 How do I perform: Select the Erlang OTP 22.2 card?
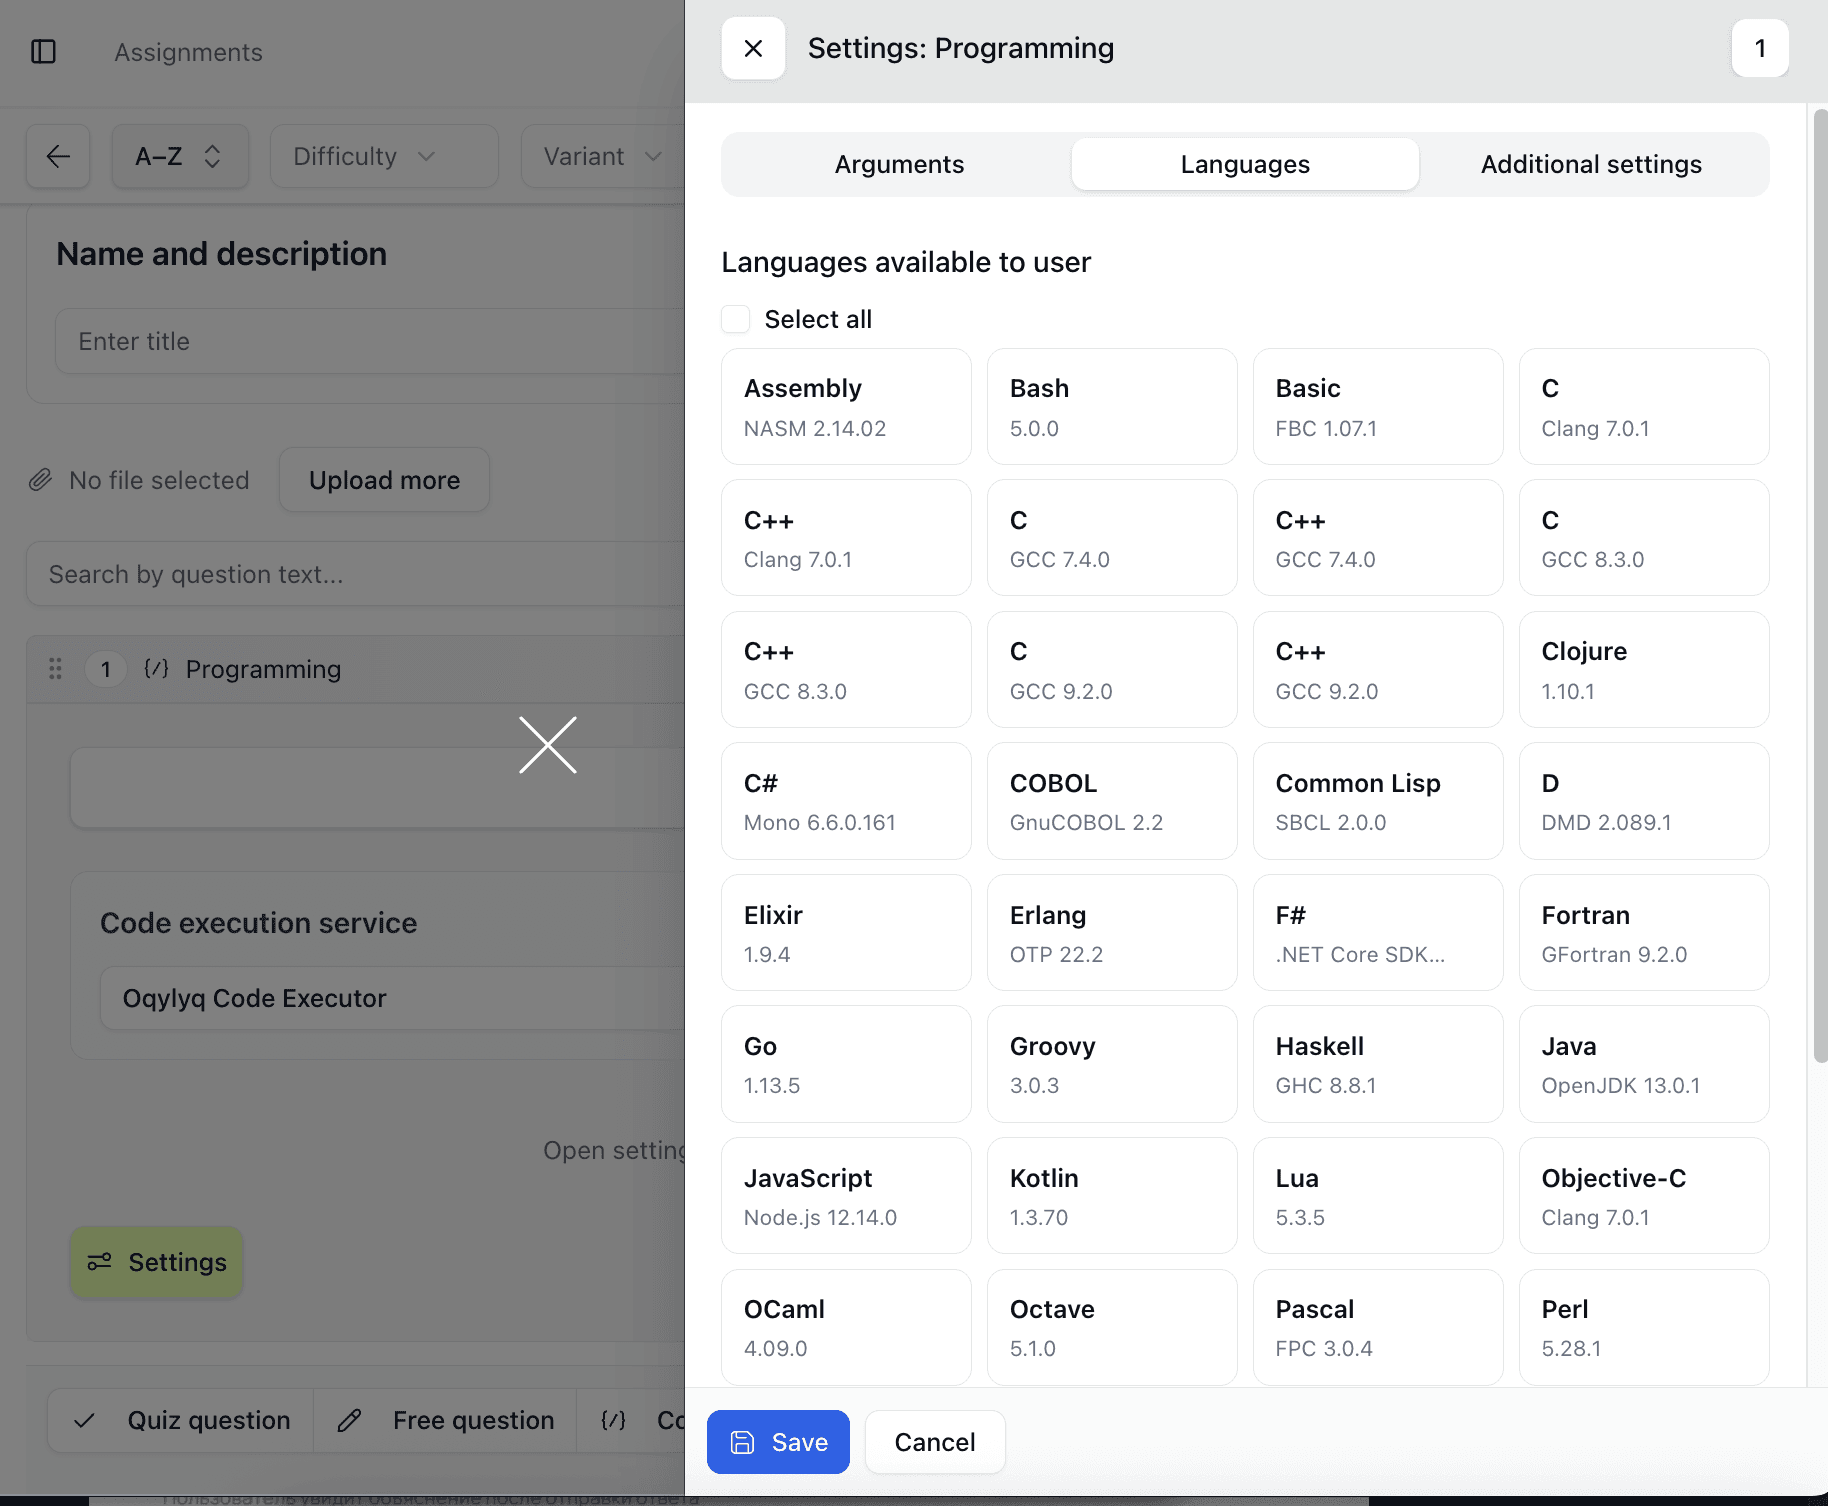click(1112, 933)
